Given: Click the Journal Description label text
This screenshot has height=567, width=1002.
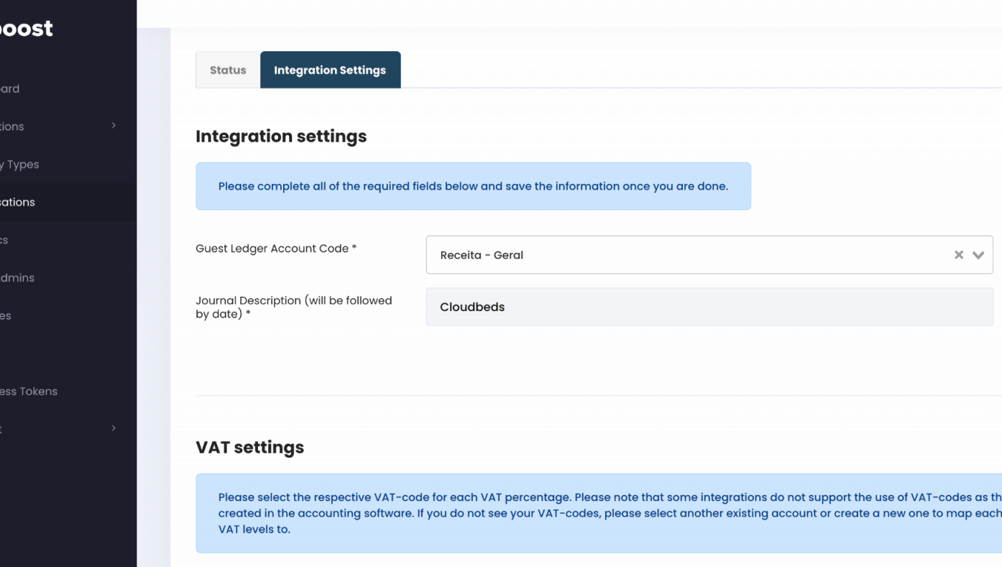Looking at the screenshot, I should [293, 307].
